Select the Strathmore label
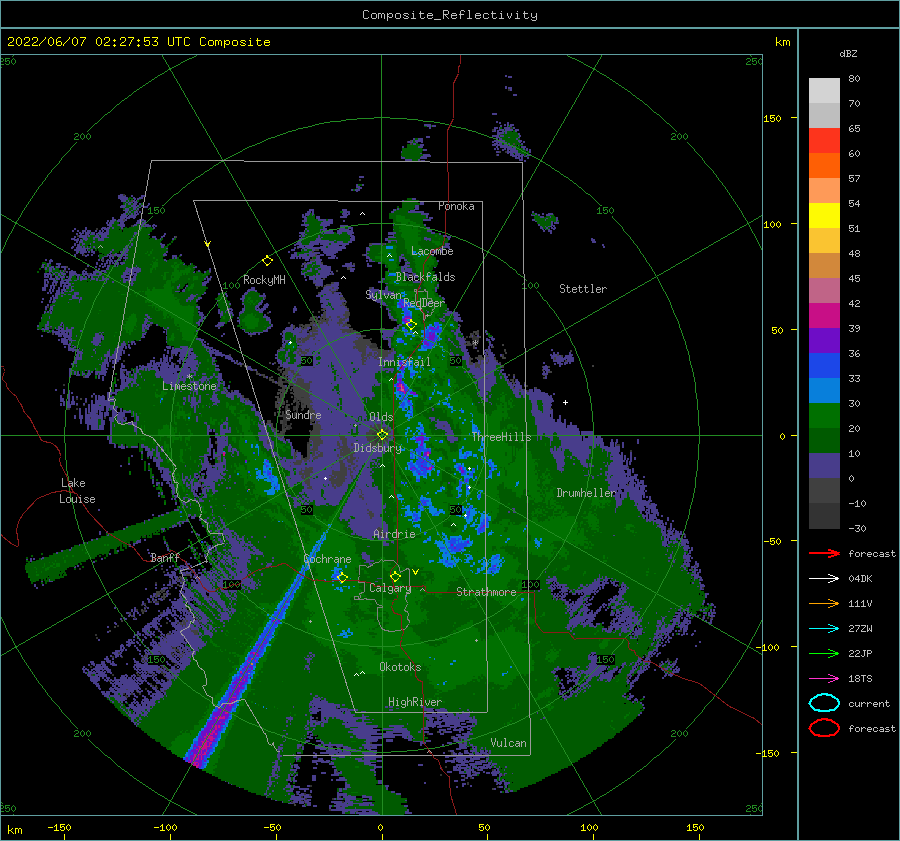900x841 pixels. pyautogui.click(x=486, y=592)
